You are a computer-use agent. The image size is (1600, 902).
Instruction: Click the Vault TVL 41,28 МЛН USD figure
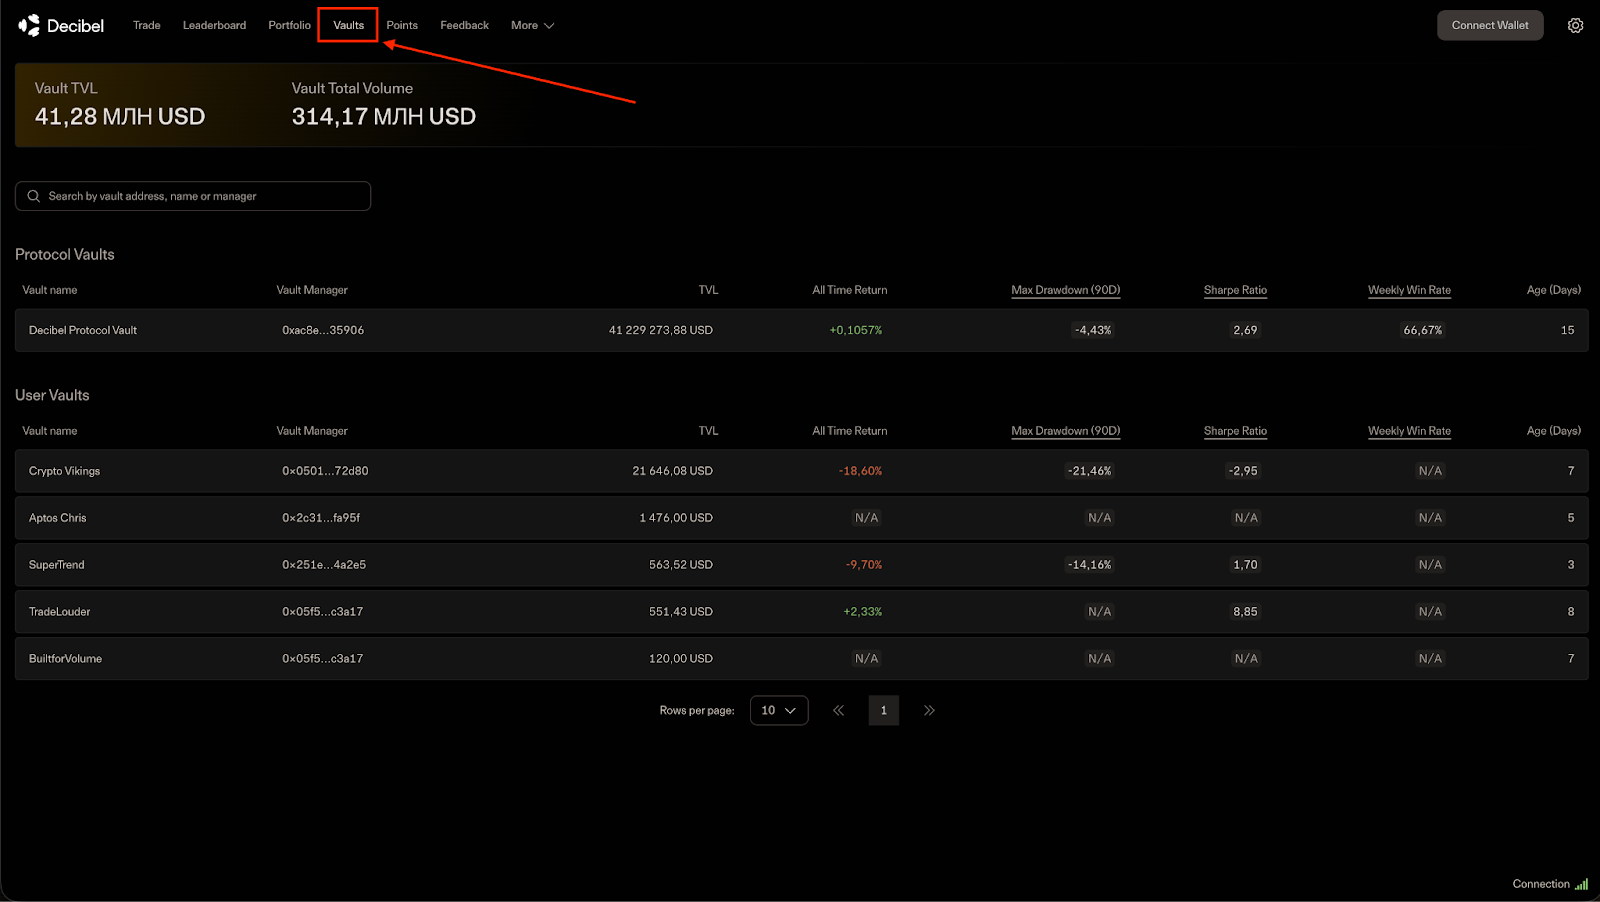(120, 117)
